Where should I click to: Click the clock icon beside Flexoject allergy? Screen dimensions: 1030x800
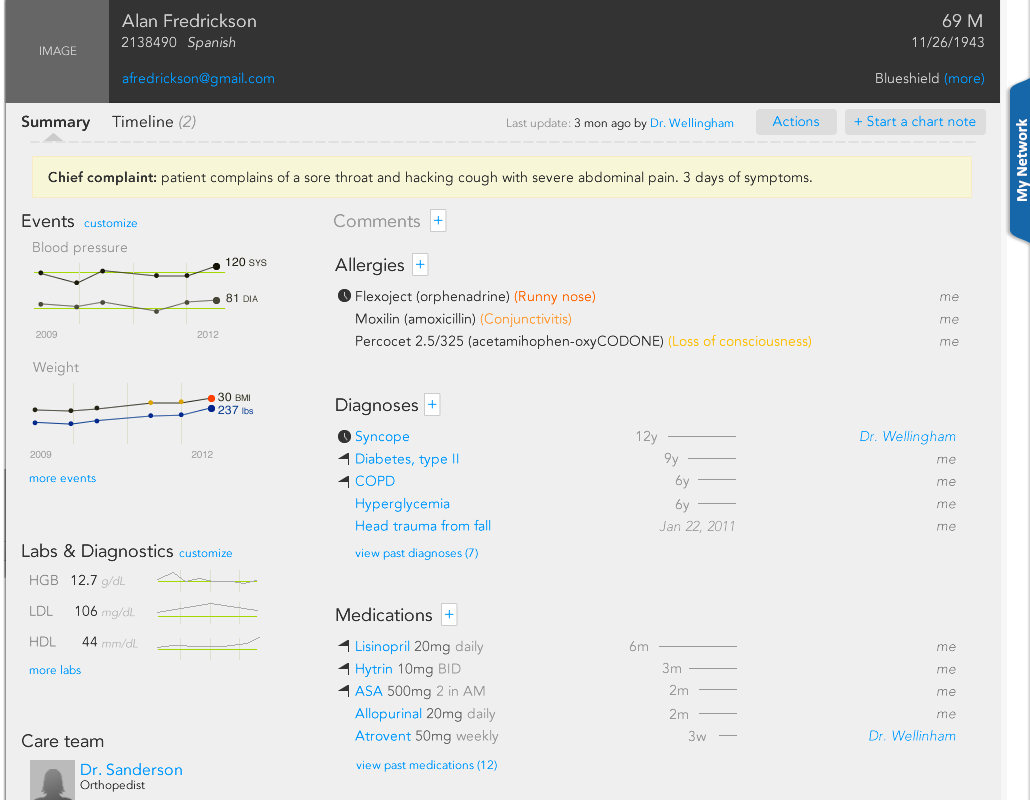345,297
